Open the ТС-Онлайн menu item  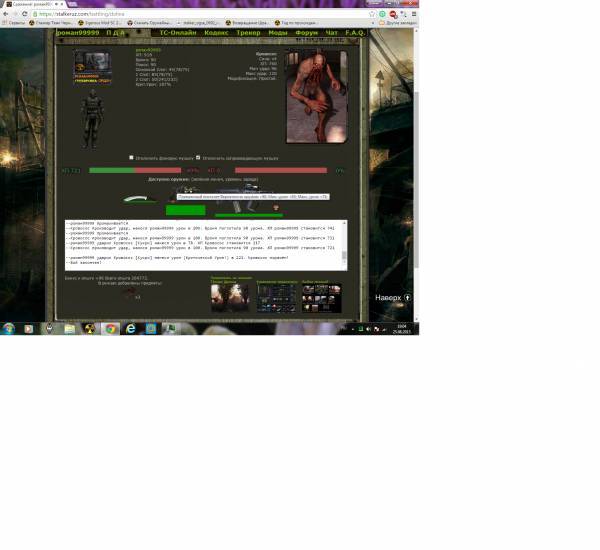point(178,33)
